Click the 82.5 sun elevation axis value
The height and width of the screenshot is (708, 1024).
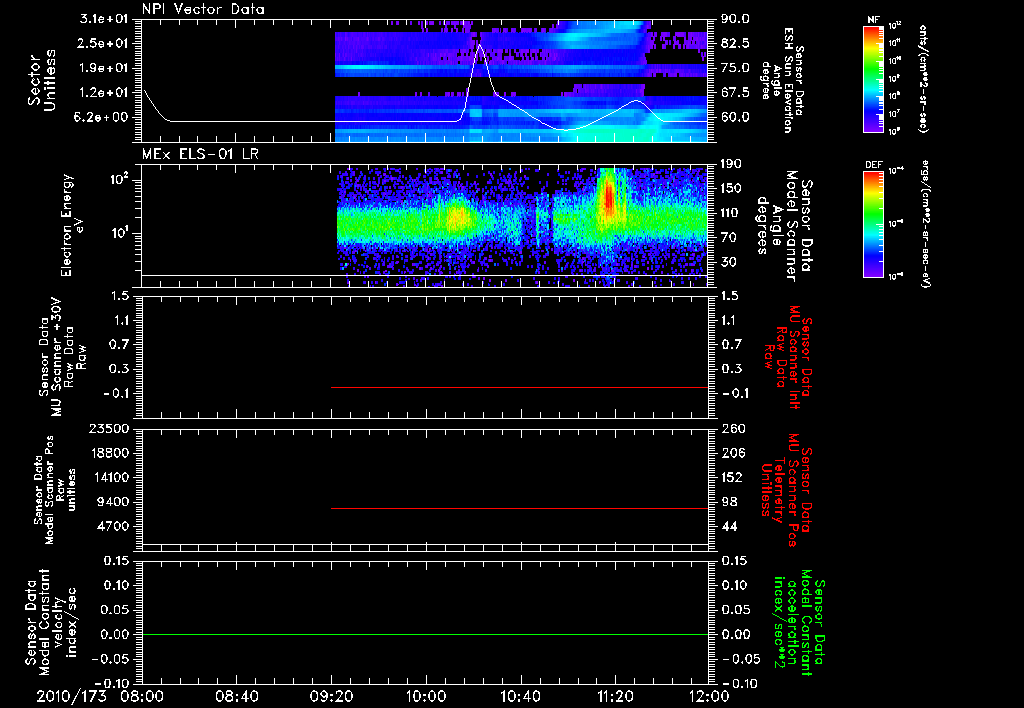735,43
